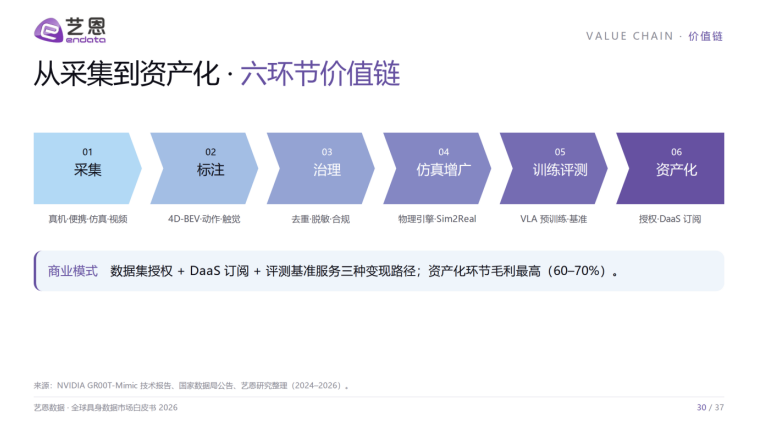Click the callout sentence about 数据集授权 + DaaS 订阅
Image resolution: width=759 pixels, height=424 pixels.
coord(364,271)
